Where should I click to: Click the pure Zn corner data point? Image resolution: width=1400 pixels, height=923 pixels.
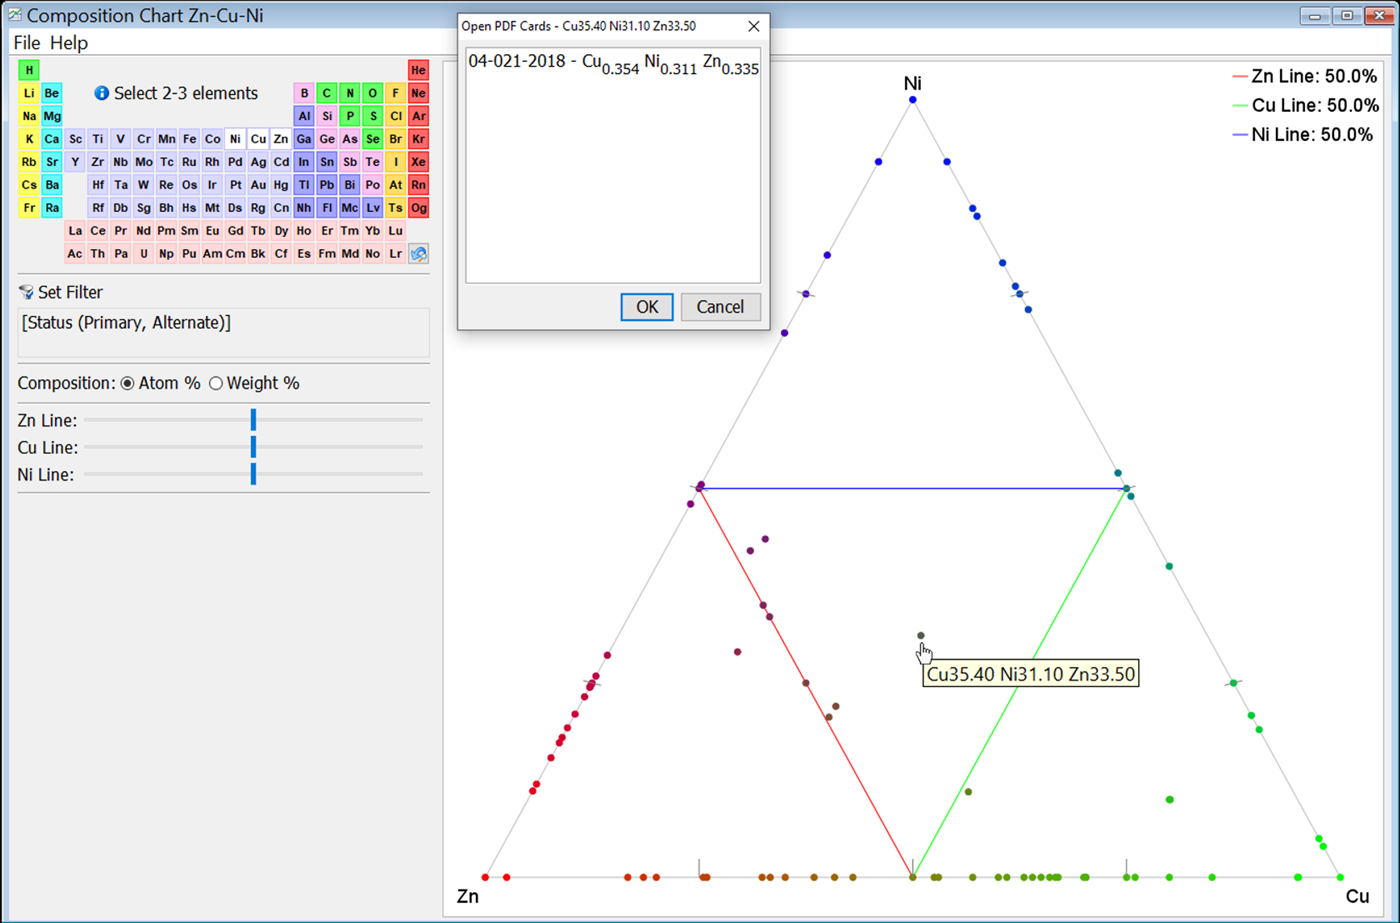point(486,877)
